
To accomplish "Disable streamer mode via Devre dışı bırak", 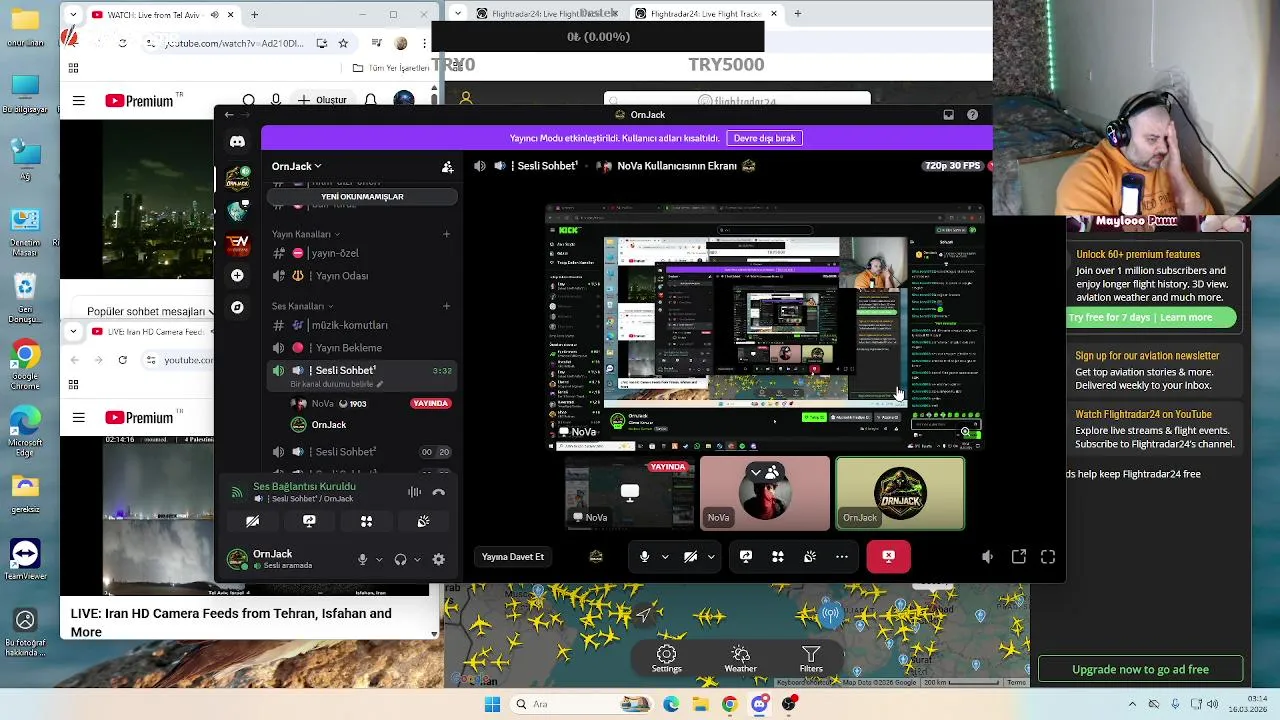I will (765, 138).
